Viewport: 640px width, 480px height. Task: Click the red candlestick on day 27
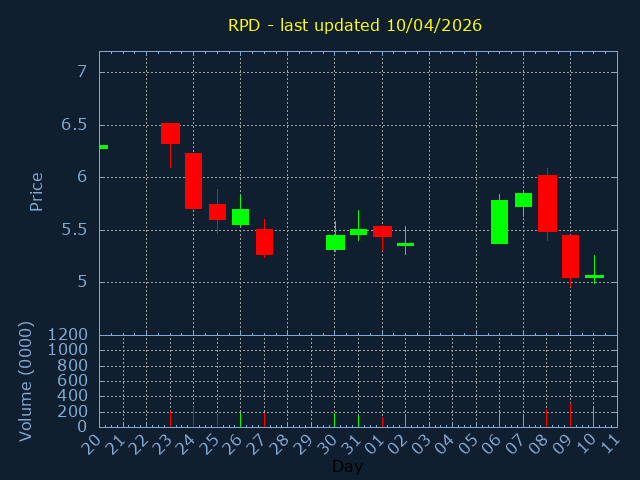(x=264, y=242)
